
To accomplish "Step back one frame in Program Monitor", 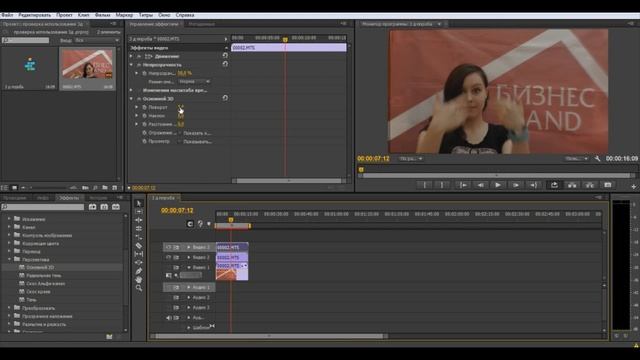I will [x=480, y=185].
